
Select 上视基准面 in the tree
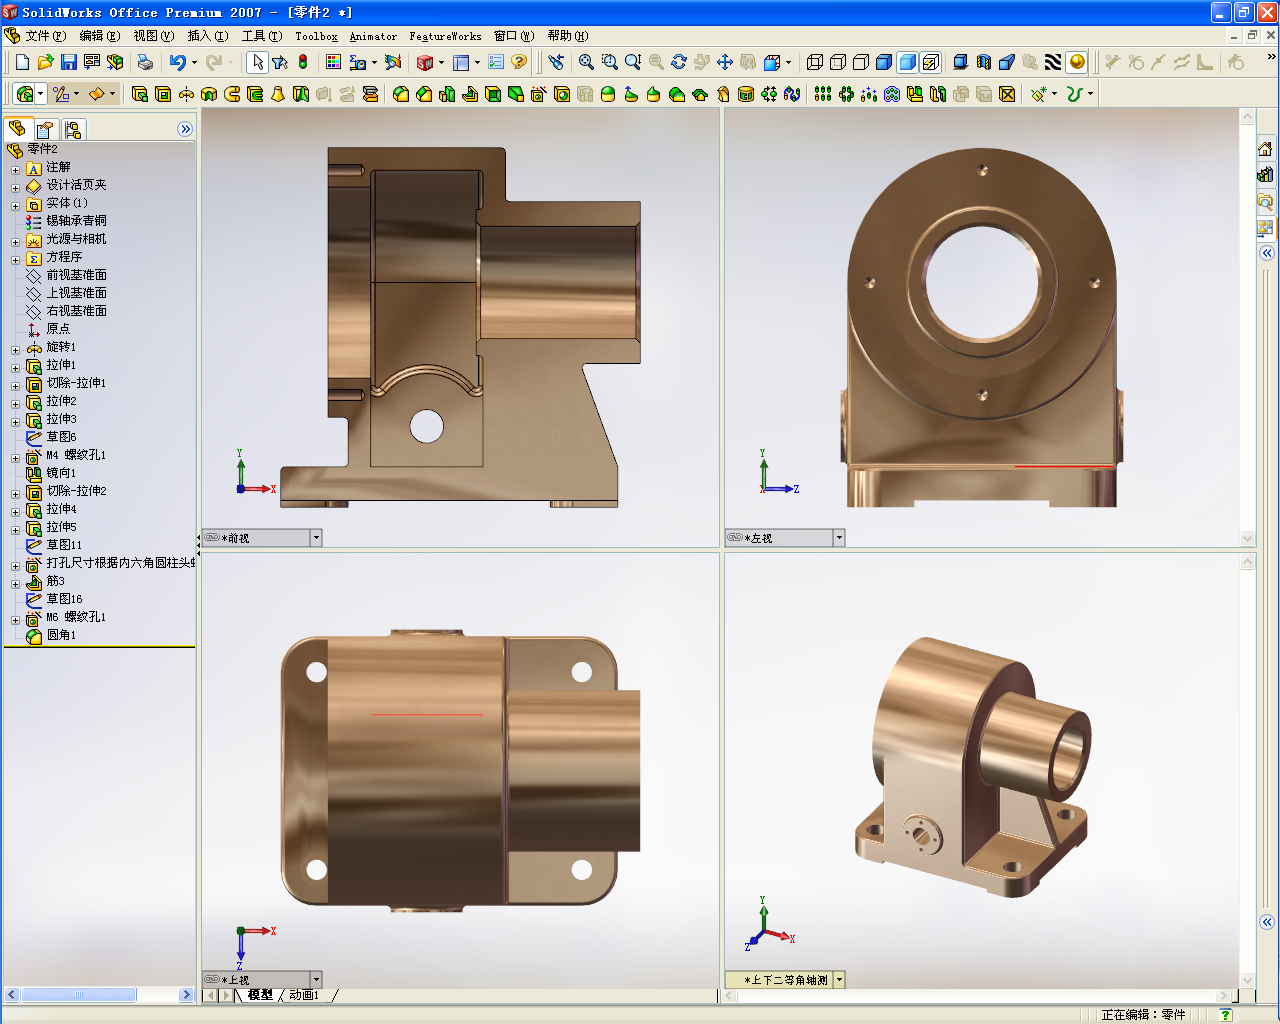pos(76,293)
